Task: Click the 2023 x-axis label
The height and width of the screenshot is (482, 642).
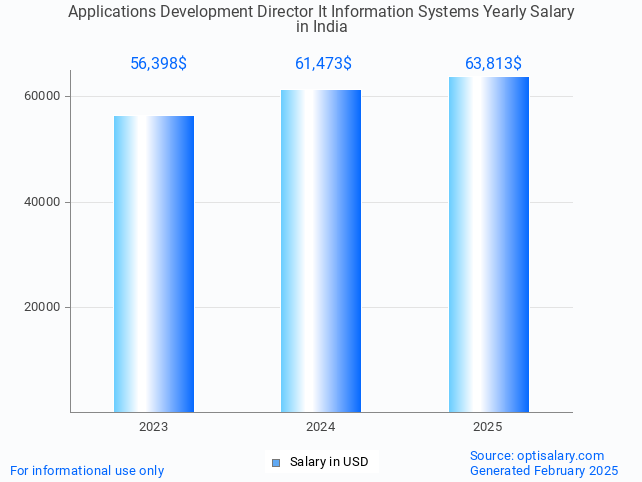Action: [x=154, y=427]
